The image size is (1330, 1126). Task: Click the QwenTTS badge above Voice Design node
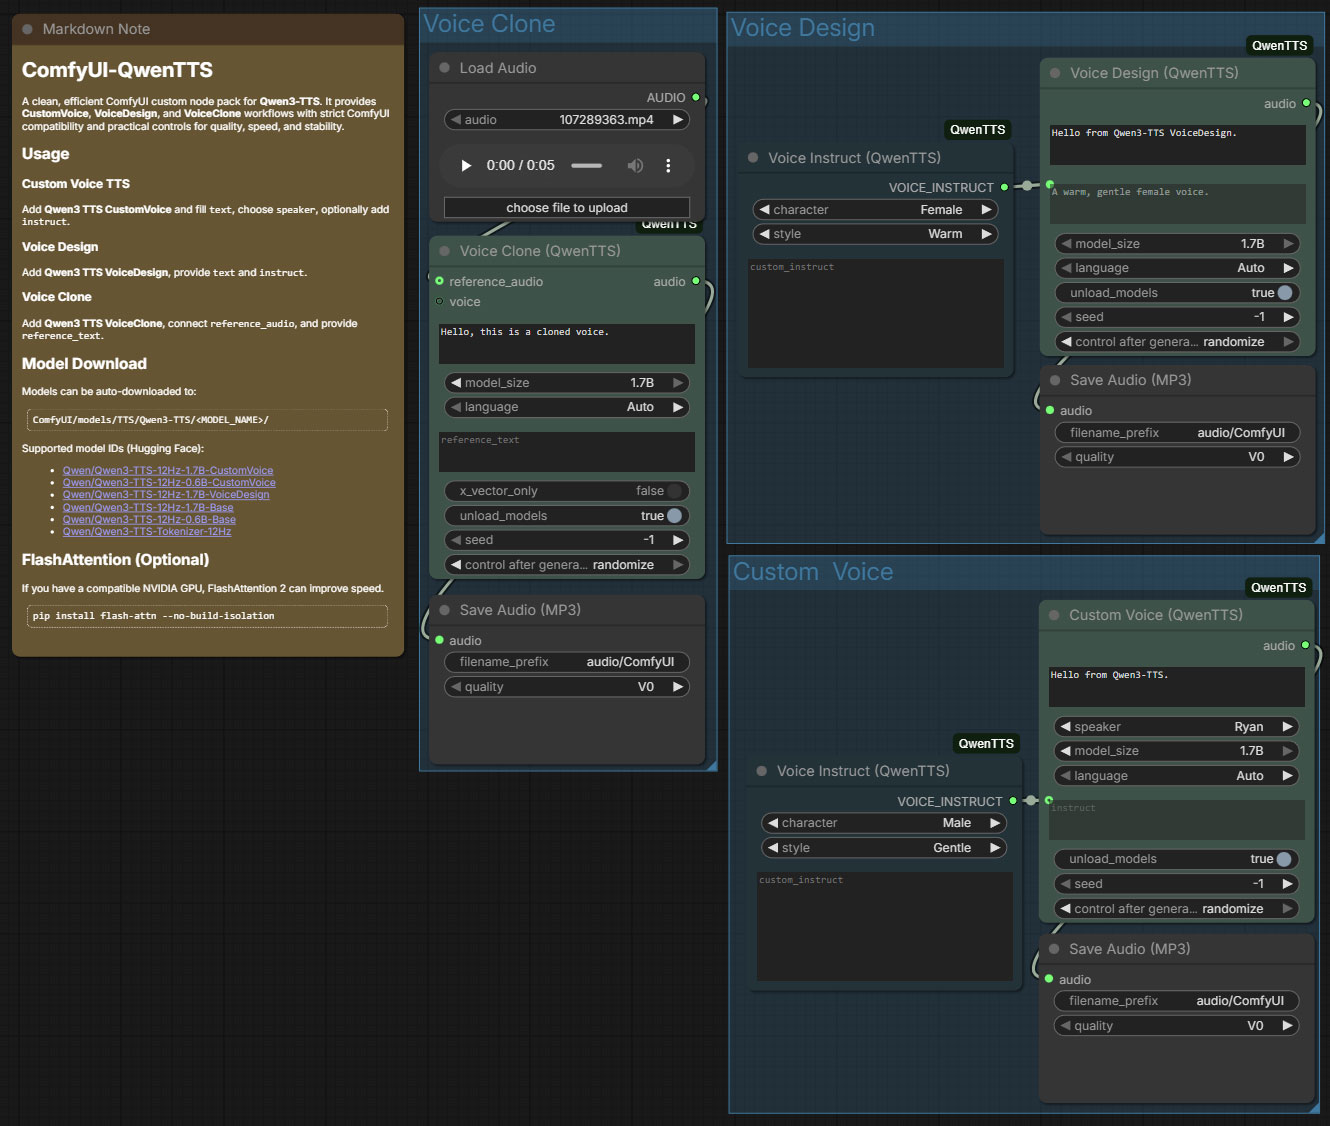click(x=1280, y=45)
